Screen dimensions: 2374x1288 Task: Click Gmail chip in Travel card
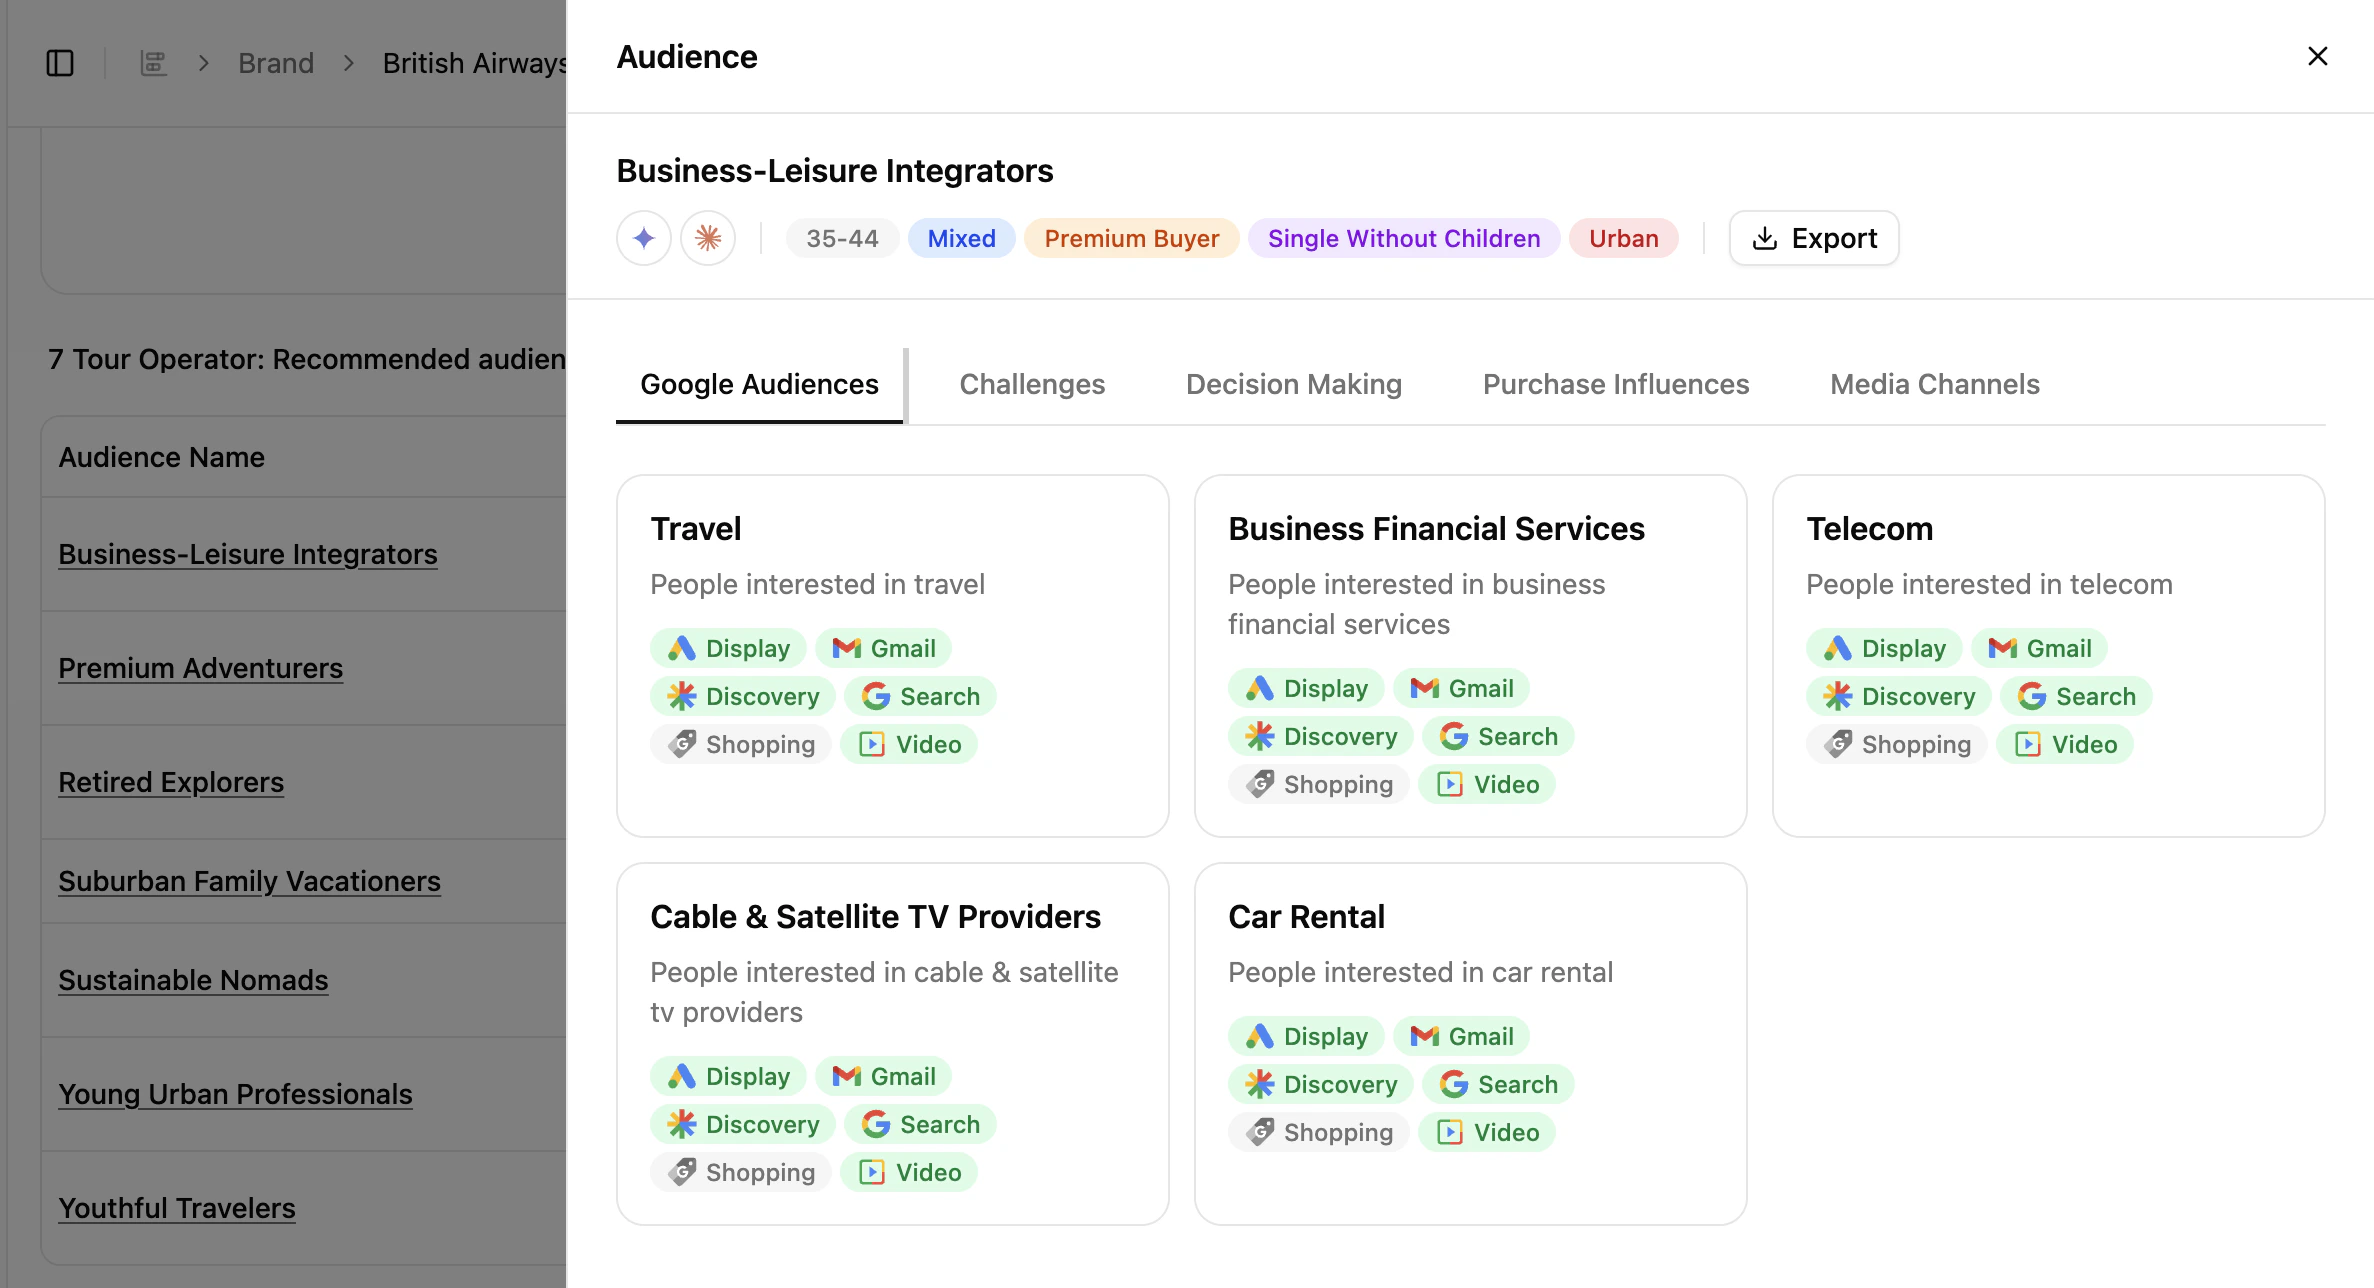click(x=883, y=648)
